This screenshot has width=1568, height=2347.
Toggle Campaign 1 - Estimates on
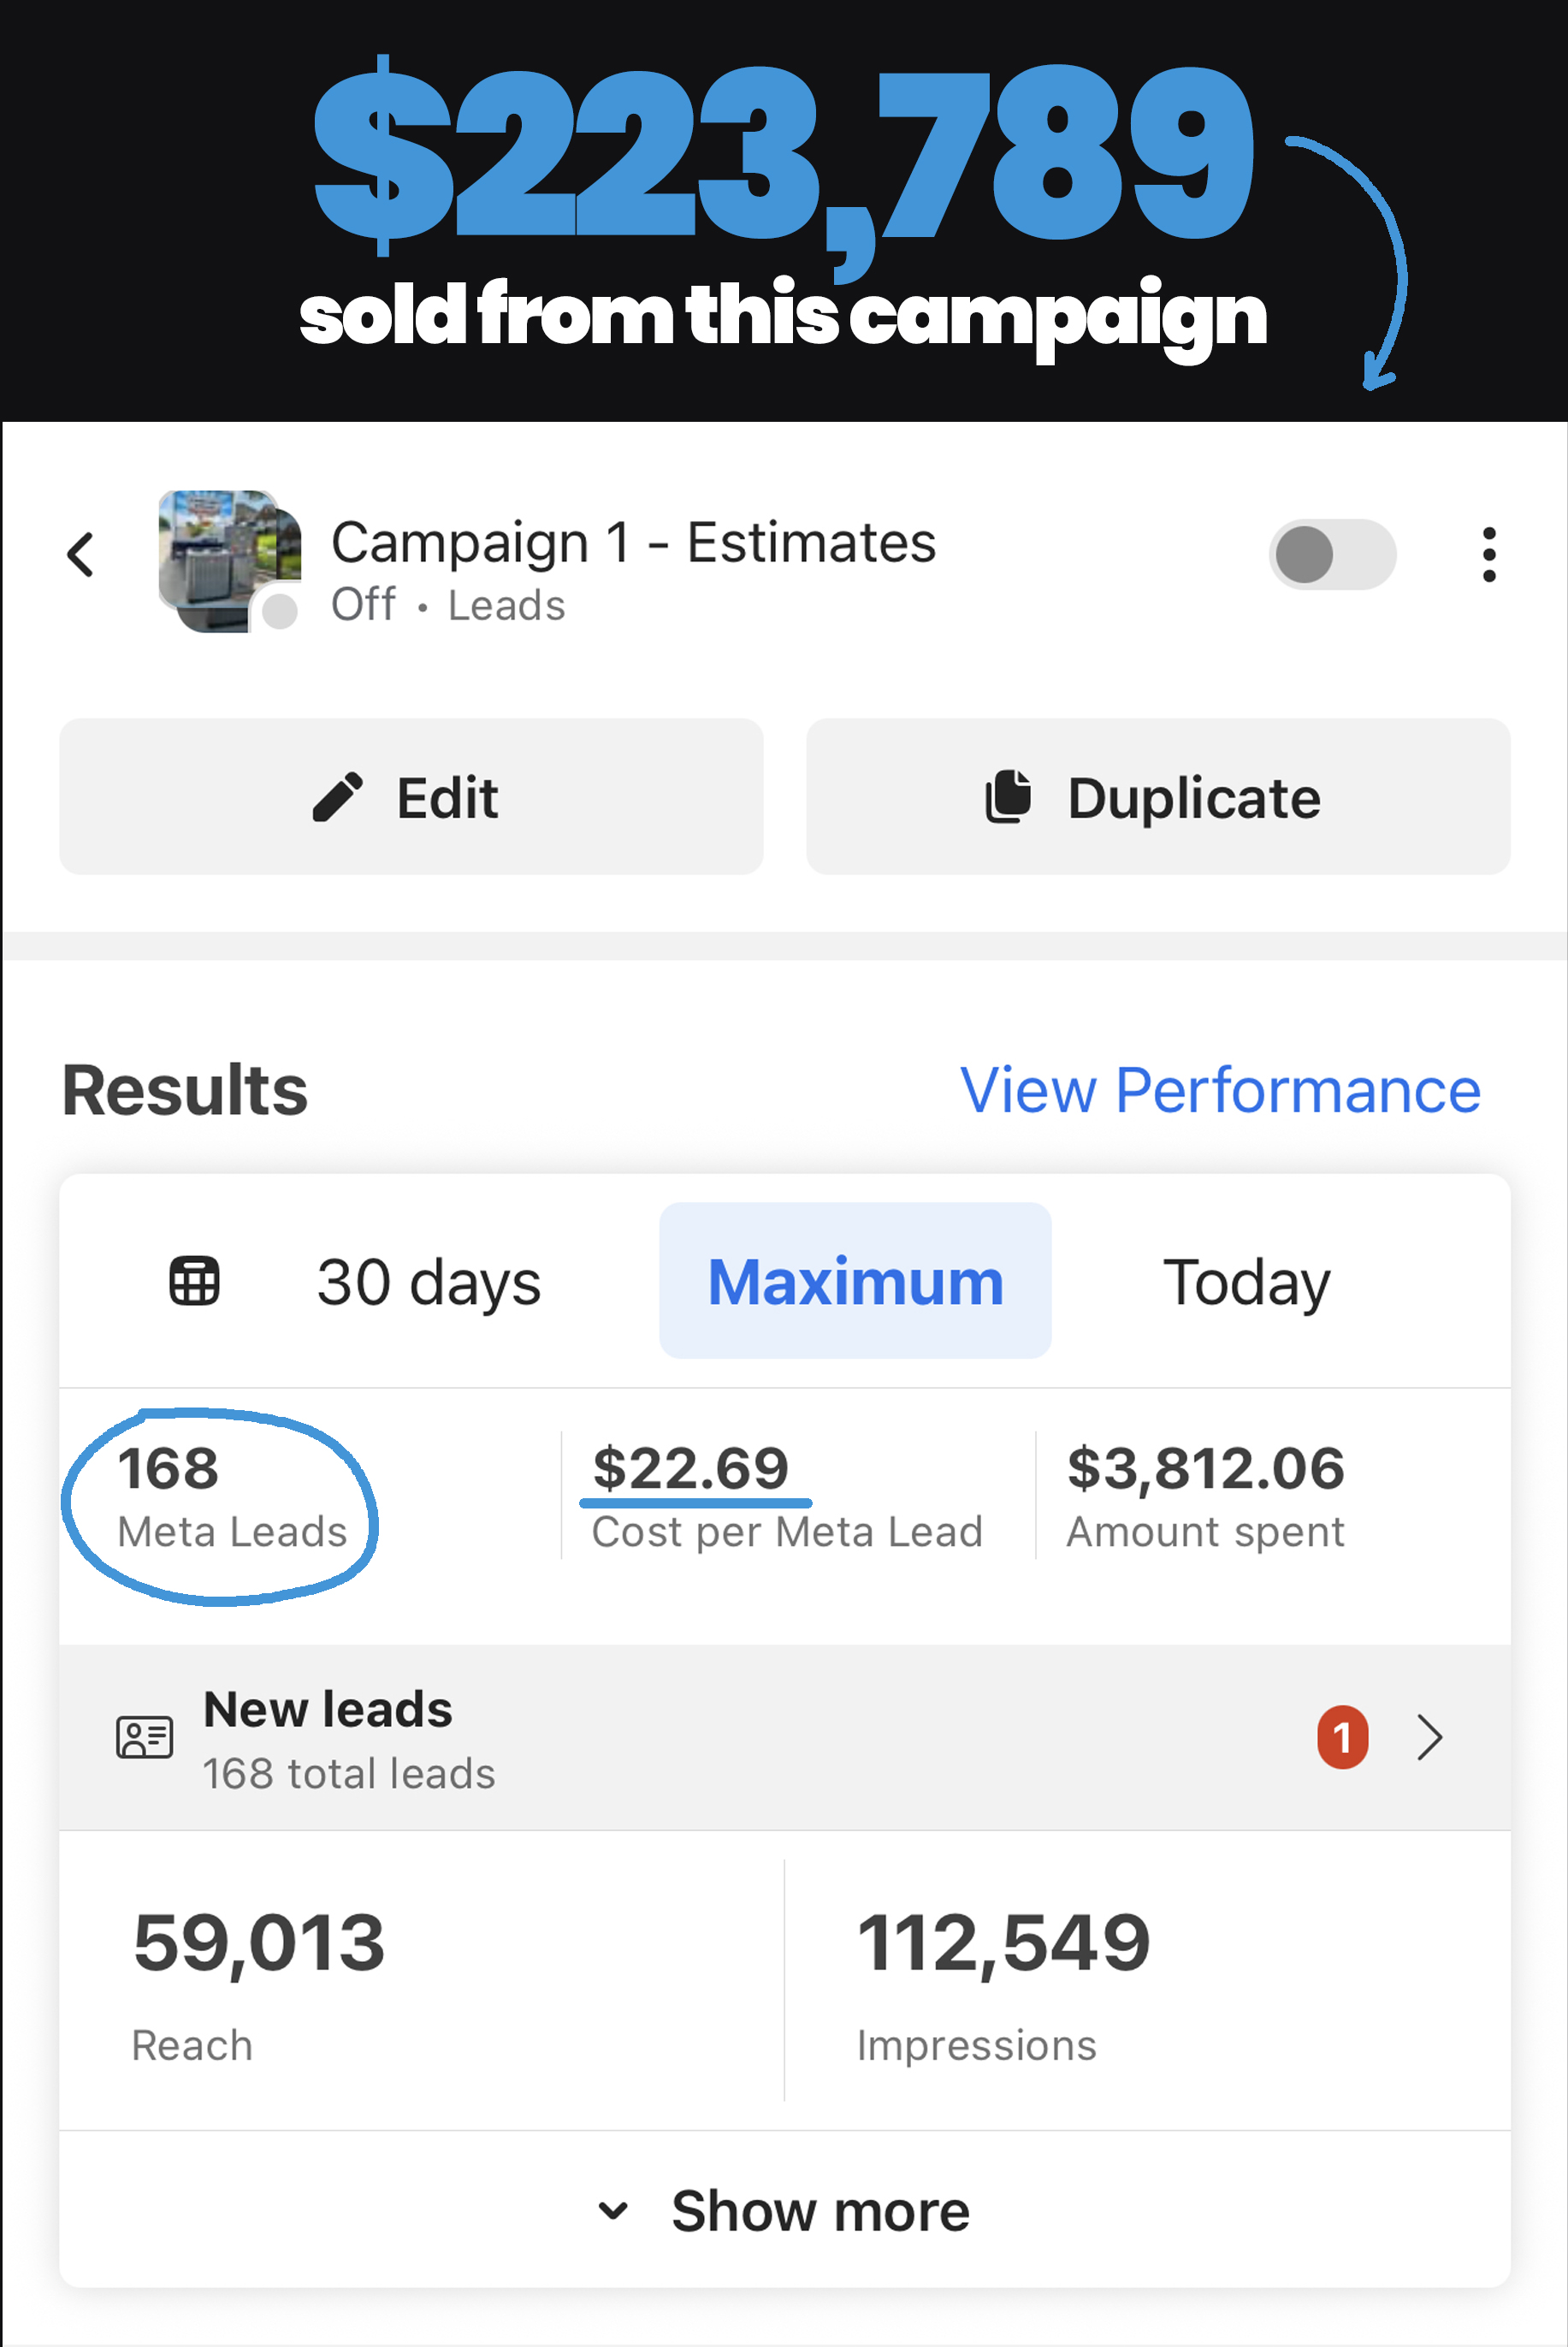click(x=1332, y=555)
